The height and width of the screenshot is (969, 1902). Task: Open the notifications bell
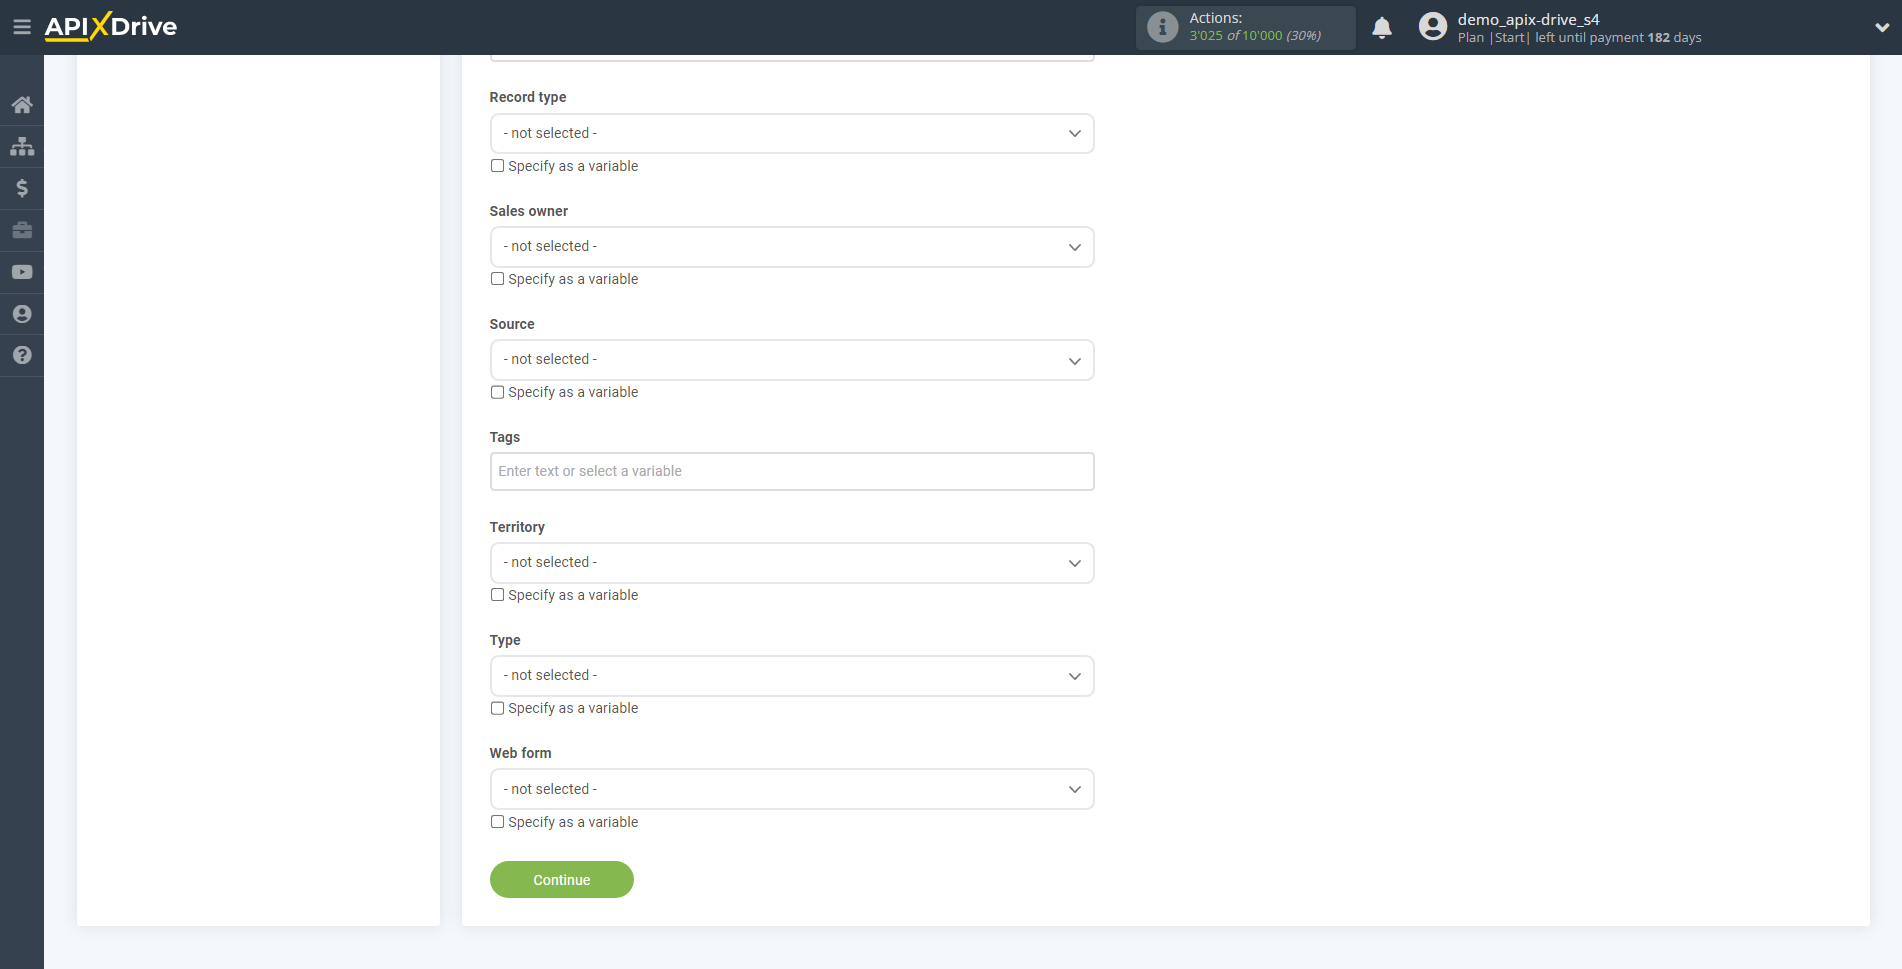pyautogui.click(x=1382, y=27)
